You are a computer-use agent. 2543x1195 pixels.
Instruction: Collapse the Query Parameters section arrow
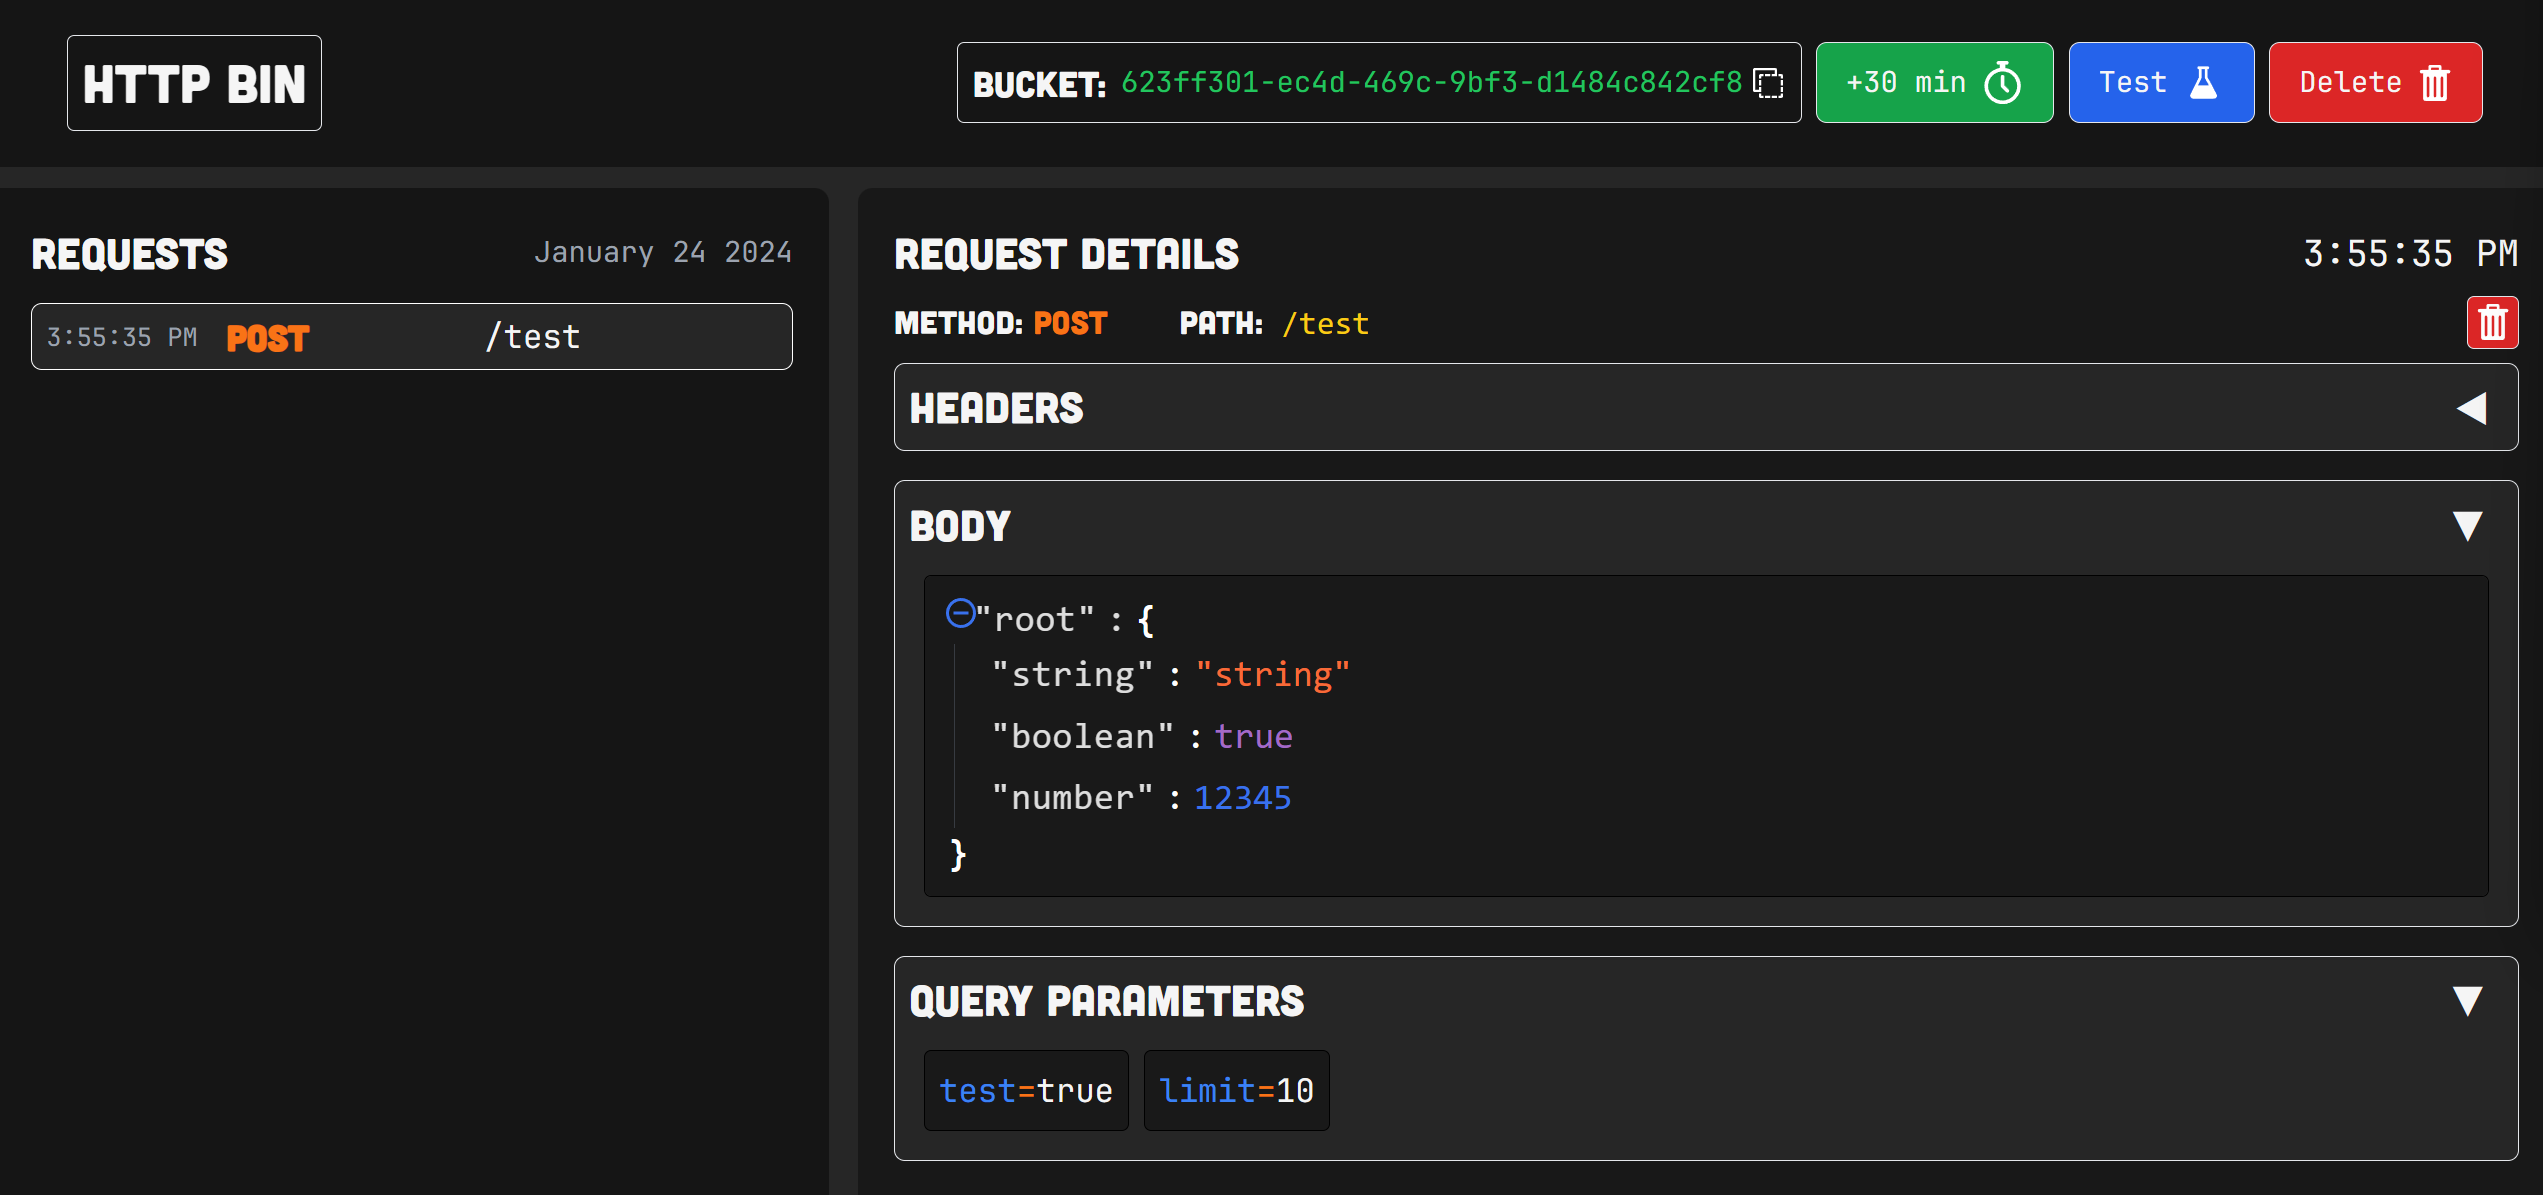click(x=2467, y=1001)
